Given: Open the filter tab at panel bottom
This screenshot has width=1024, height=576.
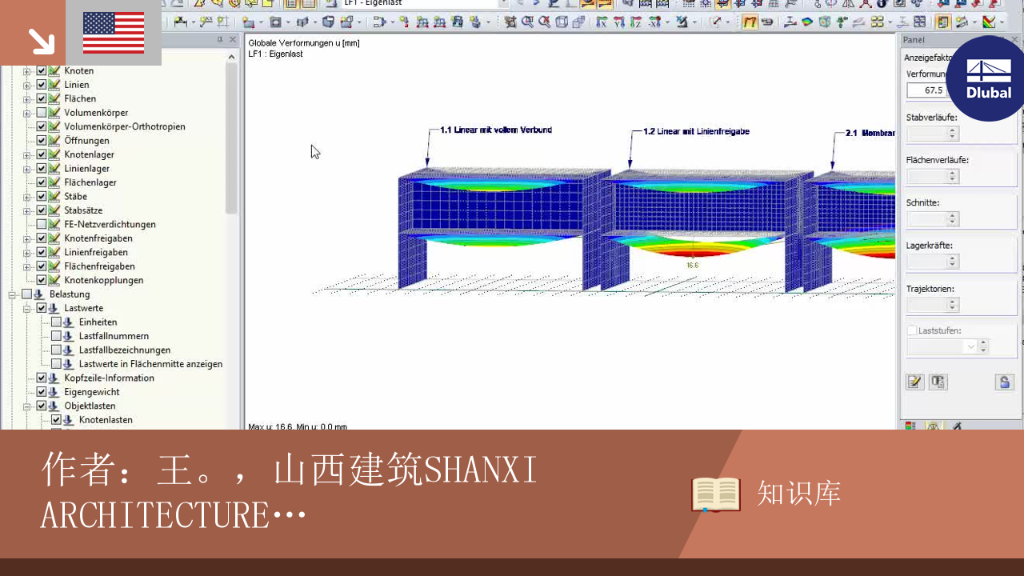Looking at the screenshot, I should point(957,426).
